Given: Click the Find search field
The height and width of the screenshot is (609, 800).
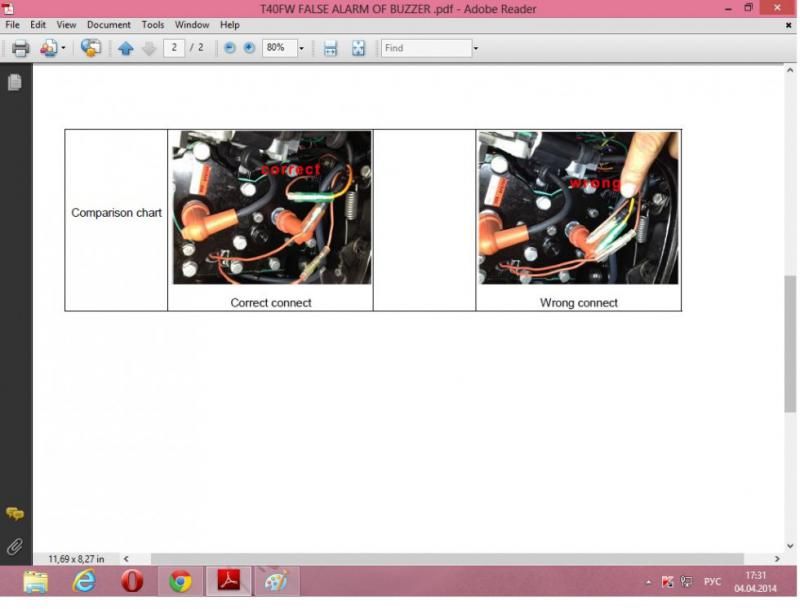Looking at the screenshot, I should [426, 48].
